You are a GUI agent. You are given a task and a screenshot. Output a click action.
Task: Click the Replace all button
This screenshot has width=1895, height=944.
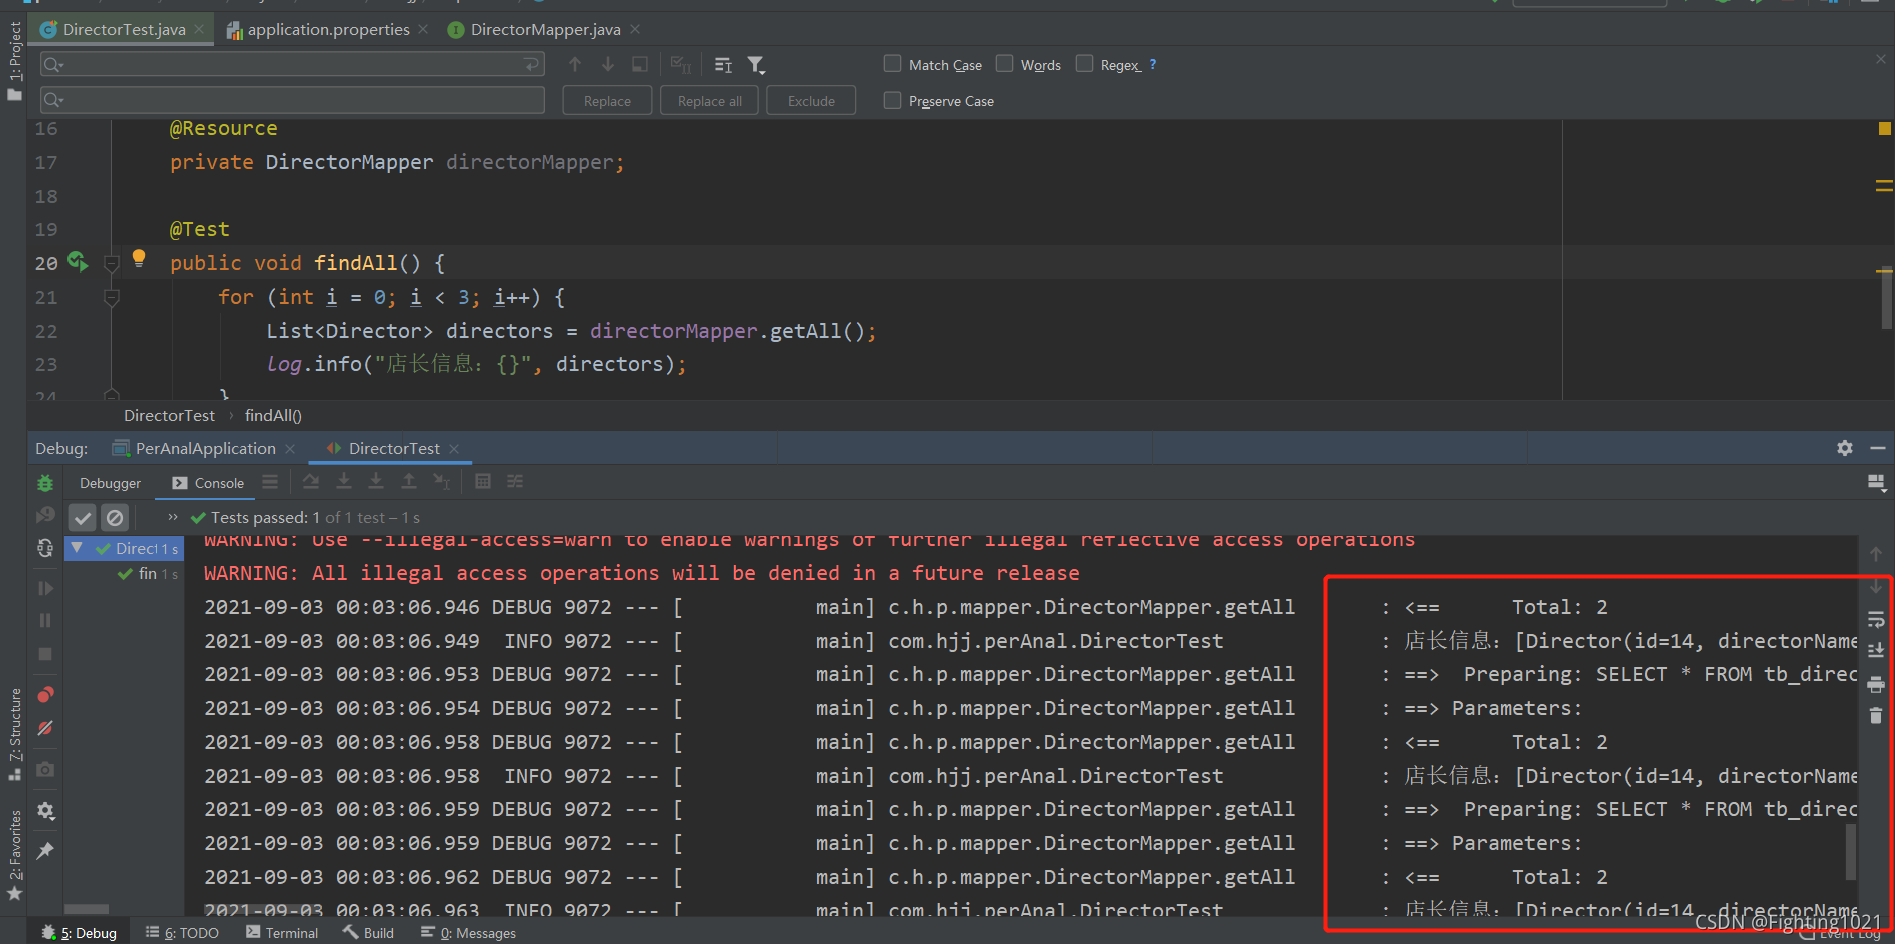(x=709, y=101)
